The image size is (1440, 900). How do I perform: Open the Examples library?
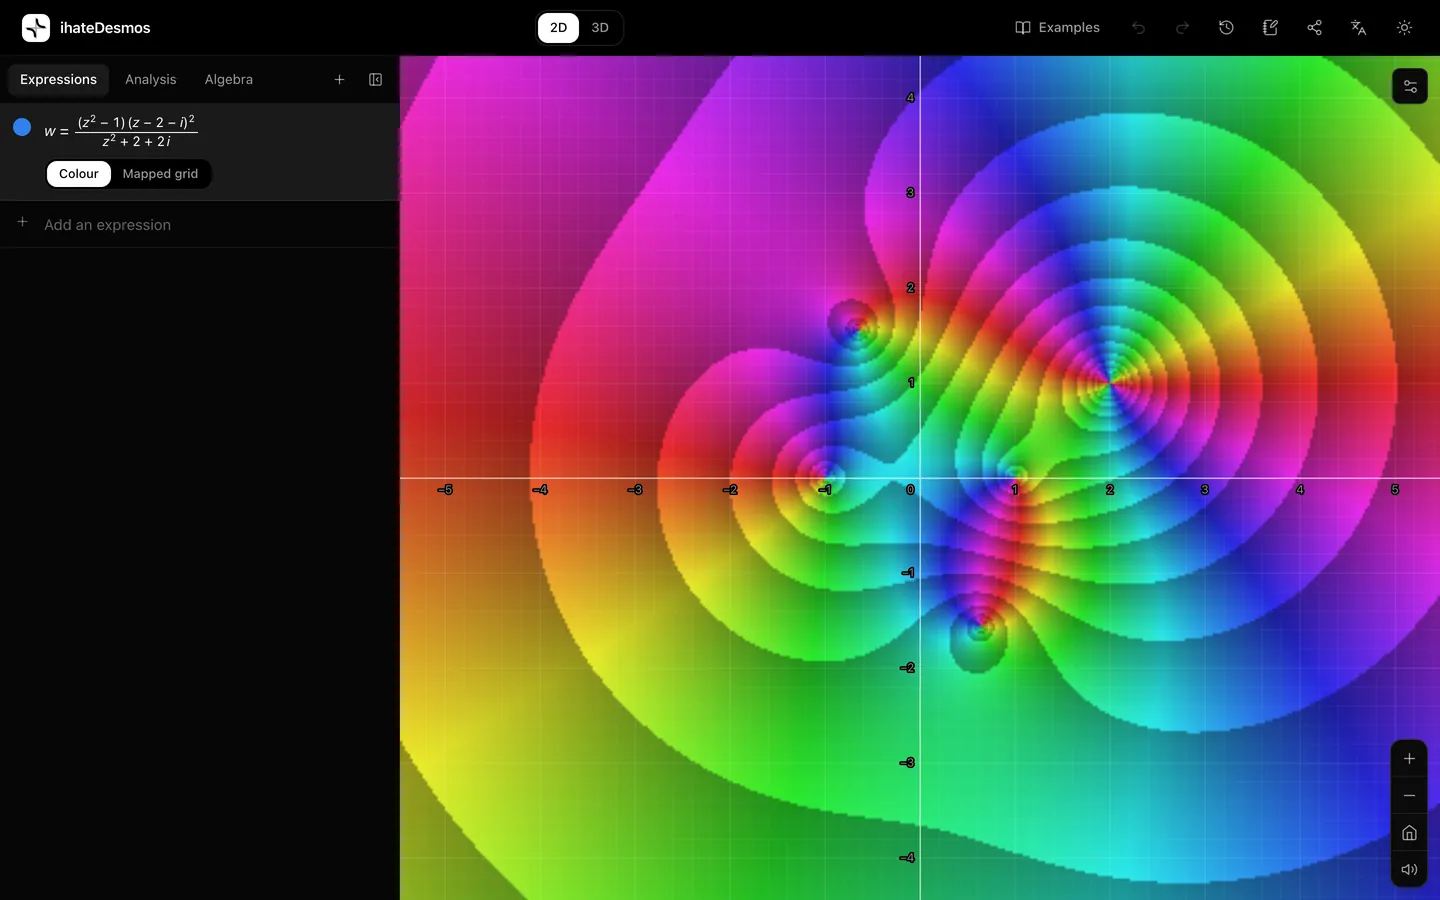pyautogui.click(x=1058, y=28)
